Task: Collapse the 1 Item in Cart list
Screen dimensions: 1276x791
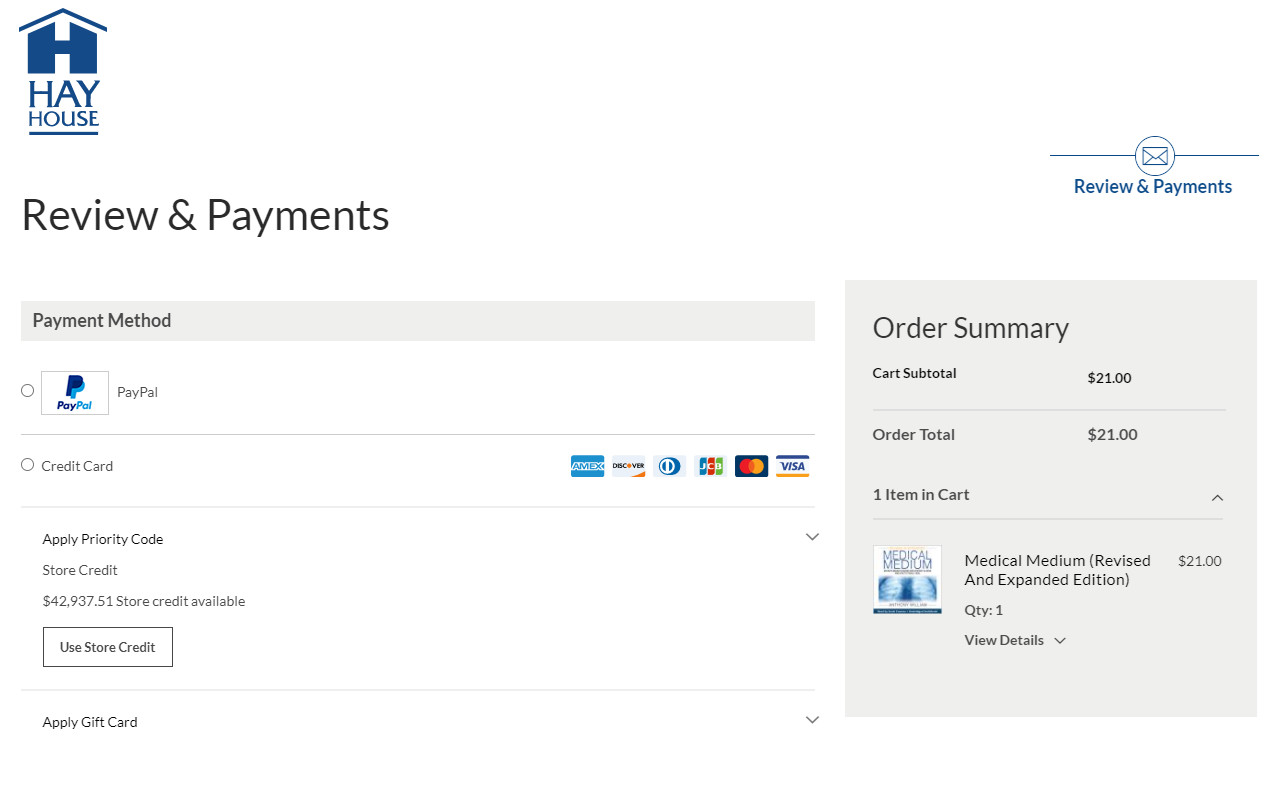Action: click(1217, 497)
